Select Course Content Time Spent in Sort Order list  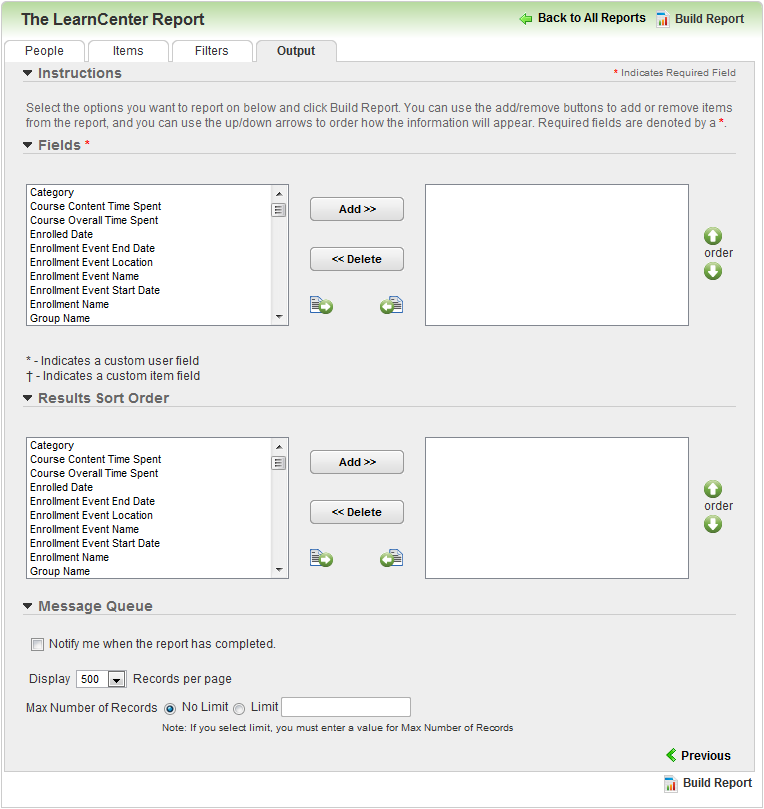(149, 459)
